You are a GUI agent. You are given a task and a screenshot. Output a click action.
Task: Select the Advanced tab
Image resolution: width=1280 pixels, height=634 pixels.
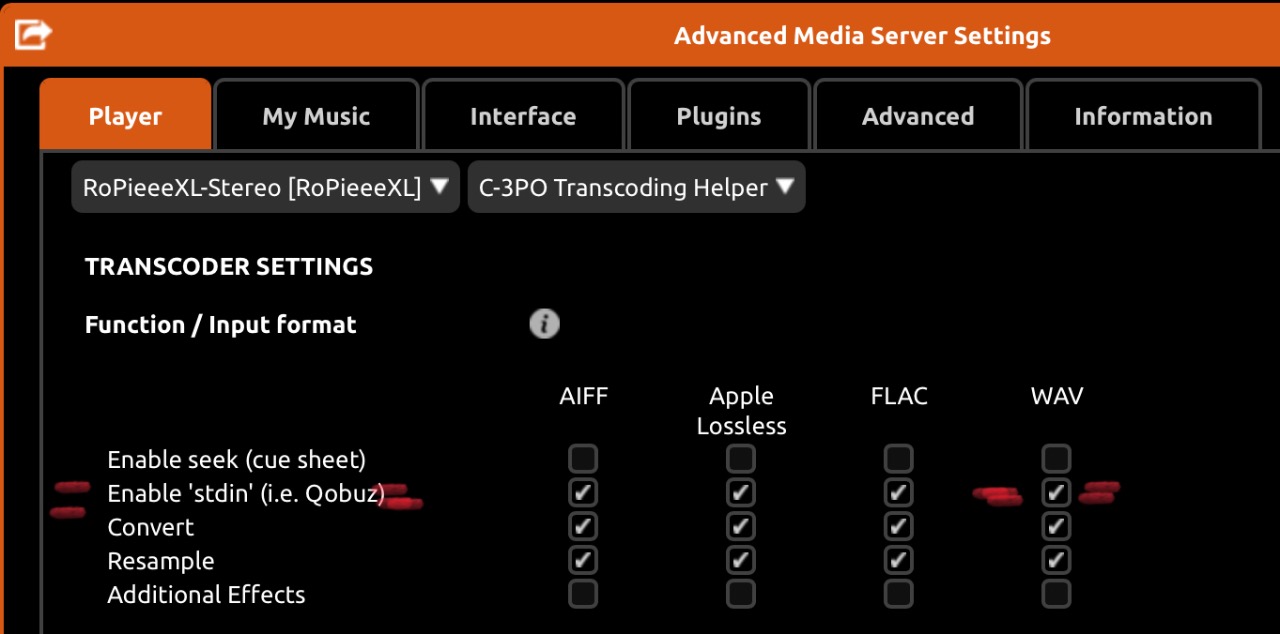coord(918,116)
